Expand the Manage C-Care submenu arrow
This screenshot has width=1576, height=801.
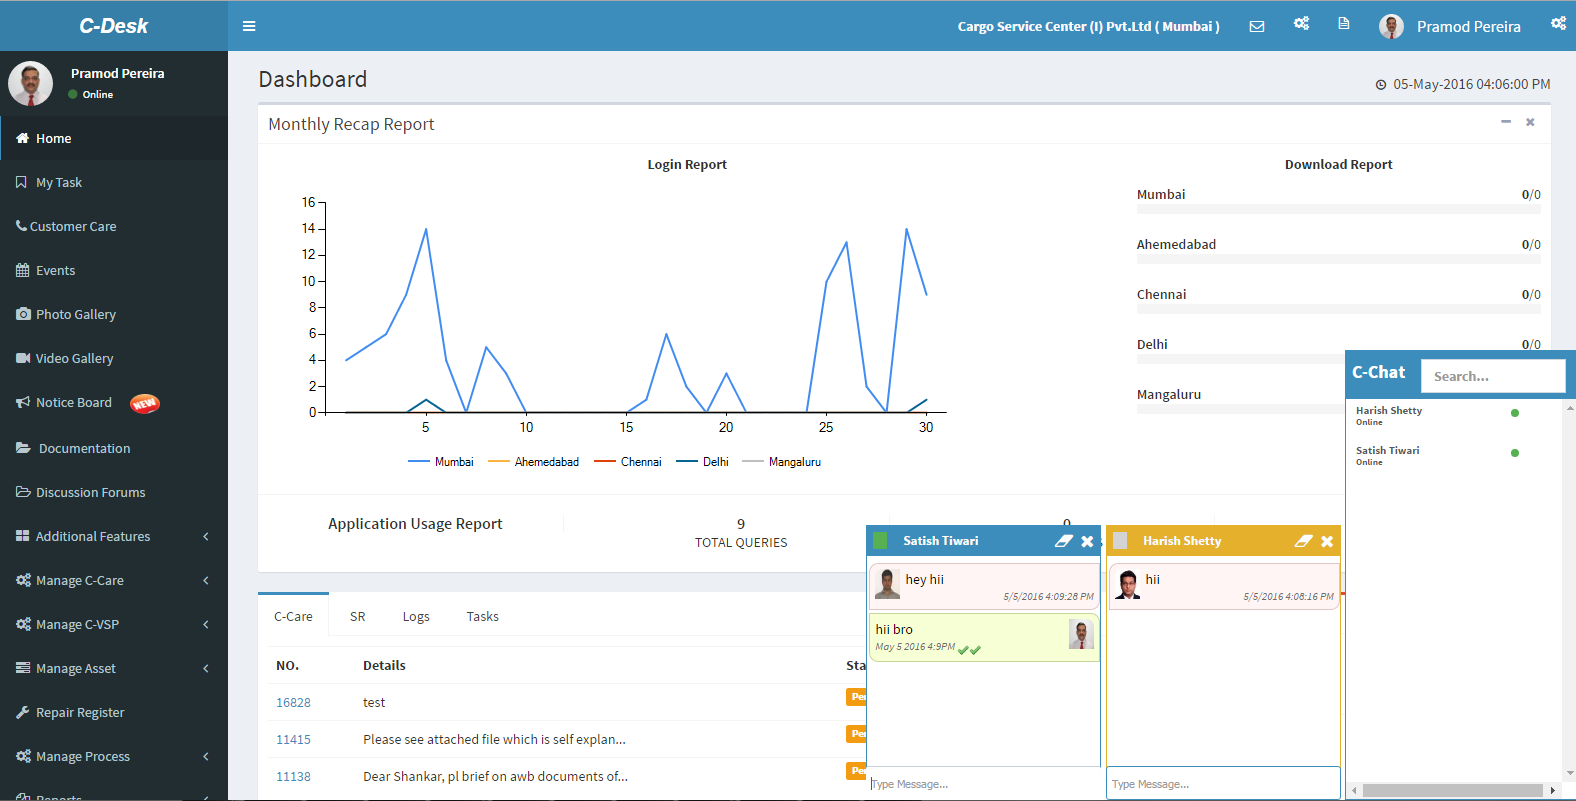(206, 580)
